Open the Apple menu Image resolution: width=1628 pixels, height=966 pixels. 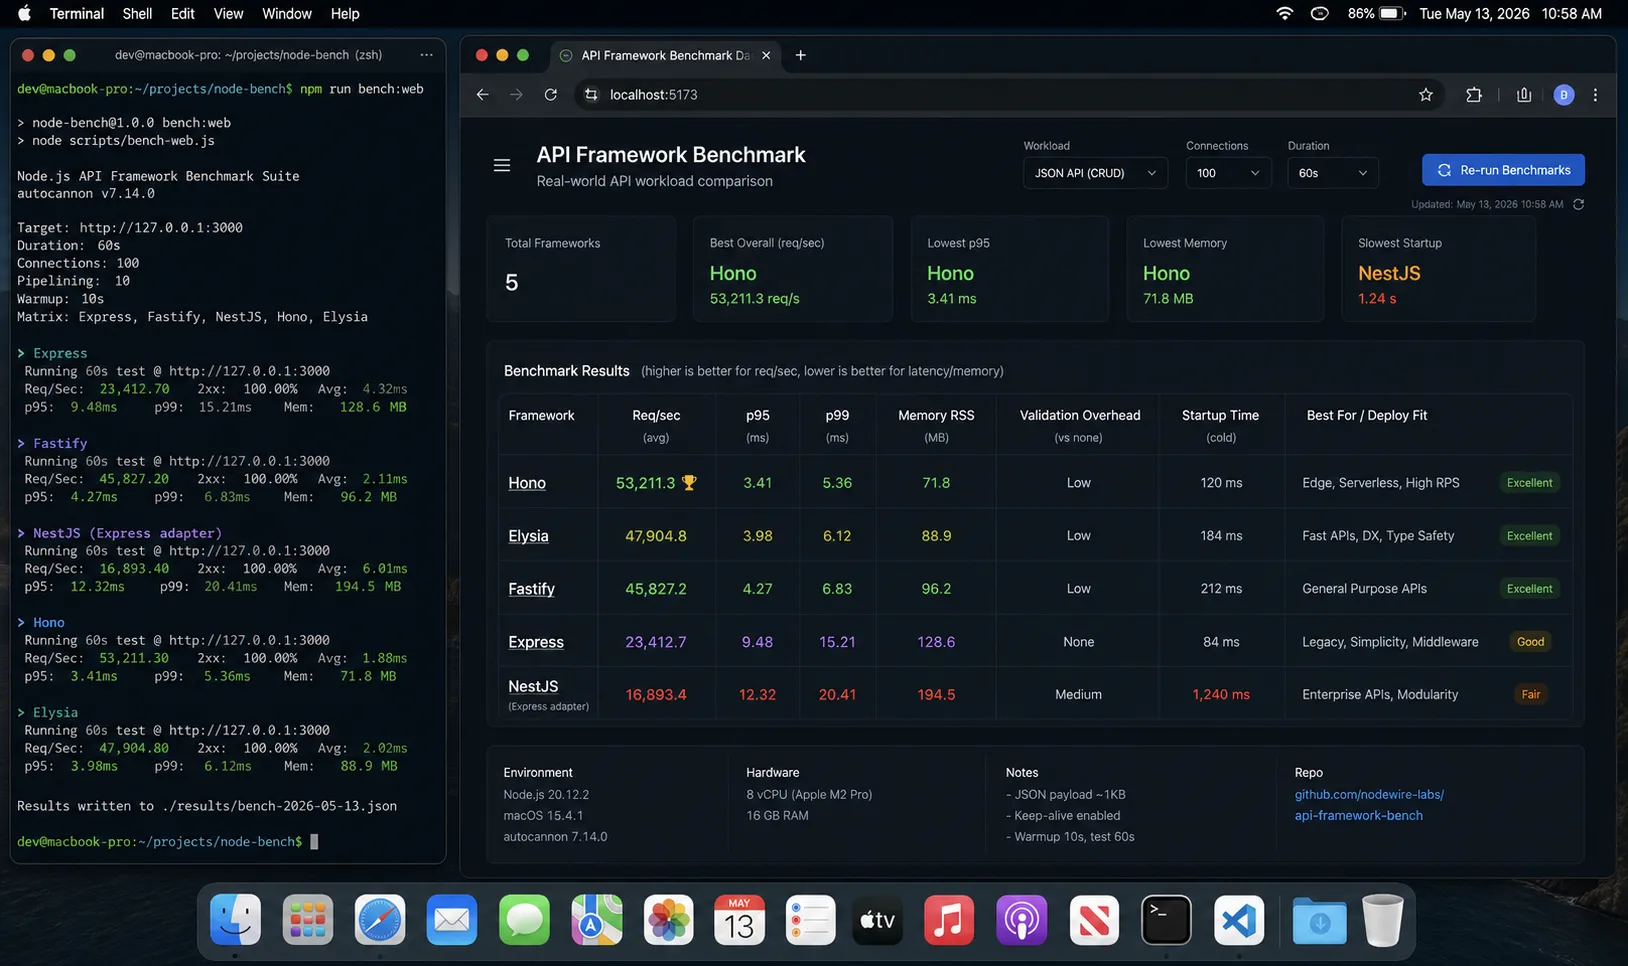(25, 13)
